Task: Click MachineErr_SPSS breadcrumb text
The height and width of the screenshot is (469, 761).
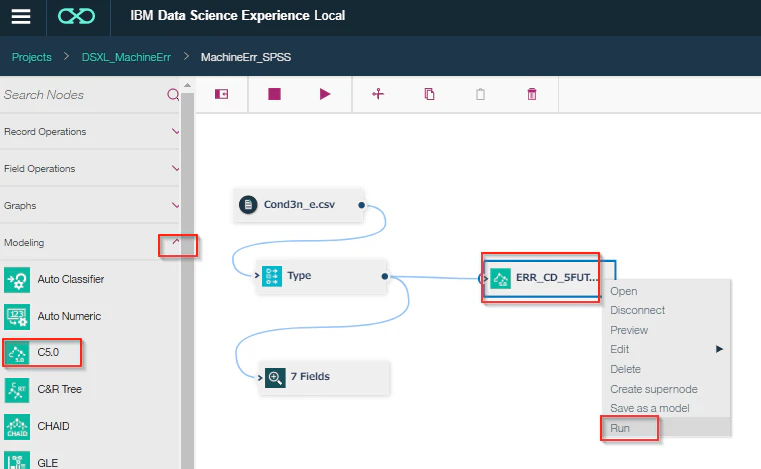Action: point(246,57)
